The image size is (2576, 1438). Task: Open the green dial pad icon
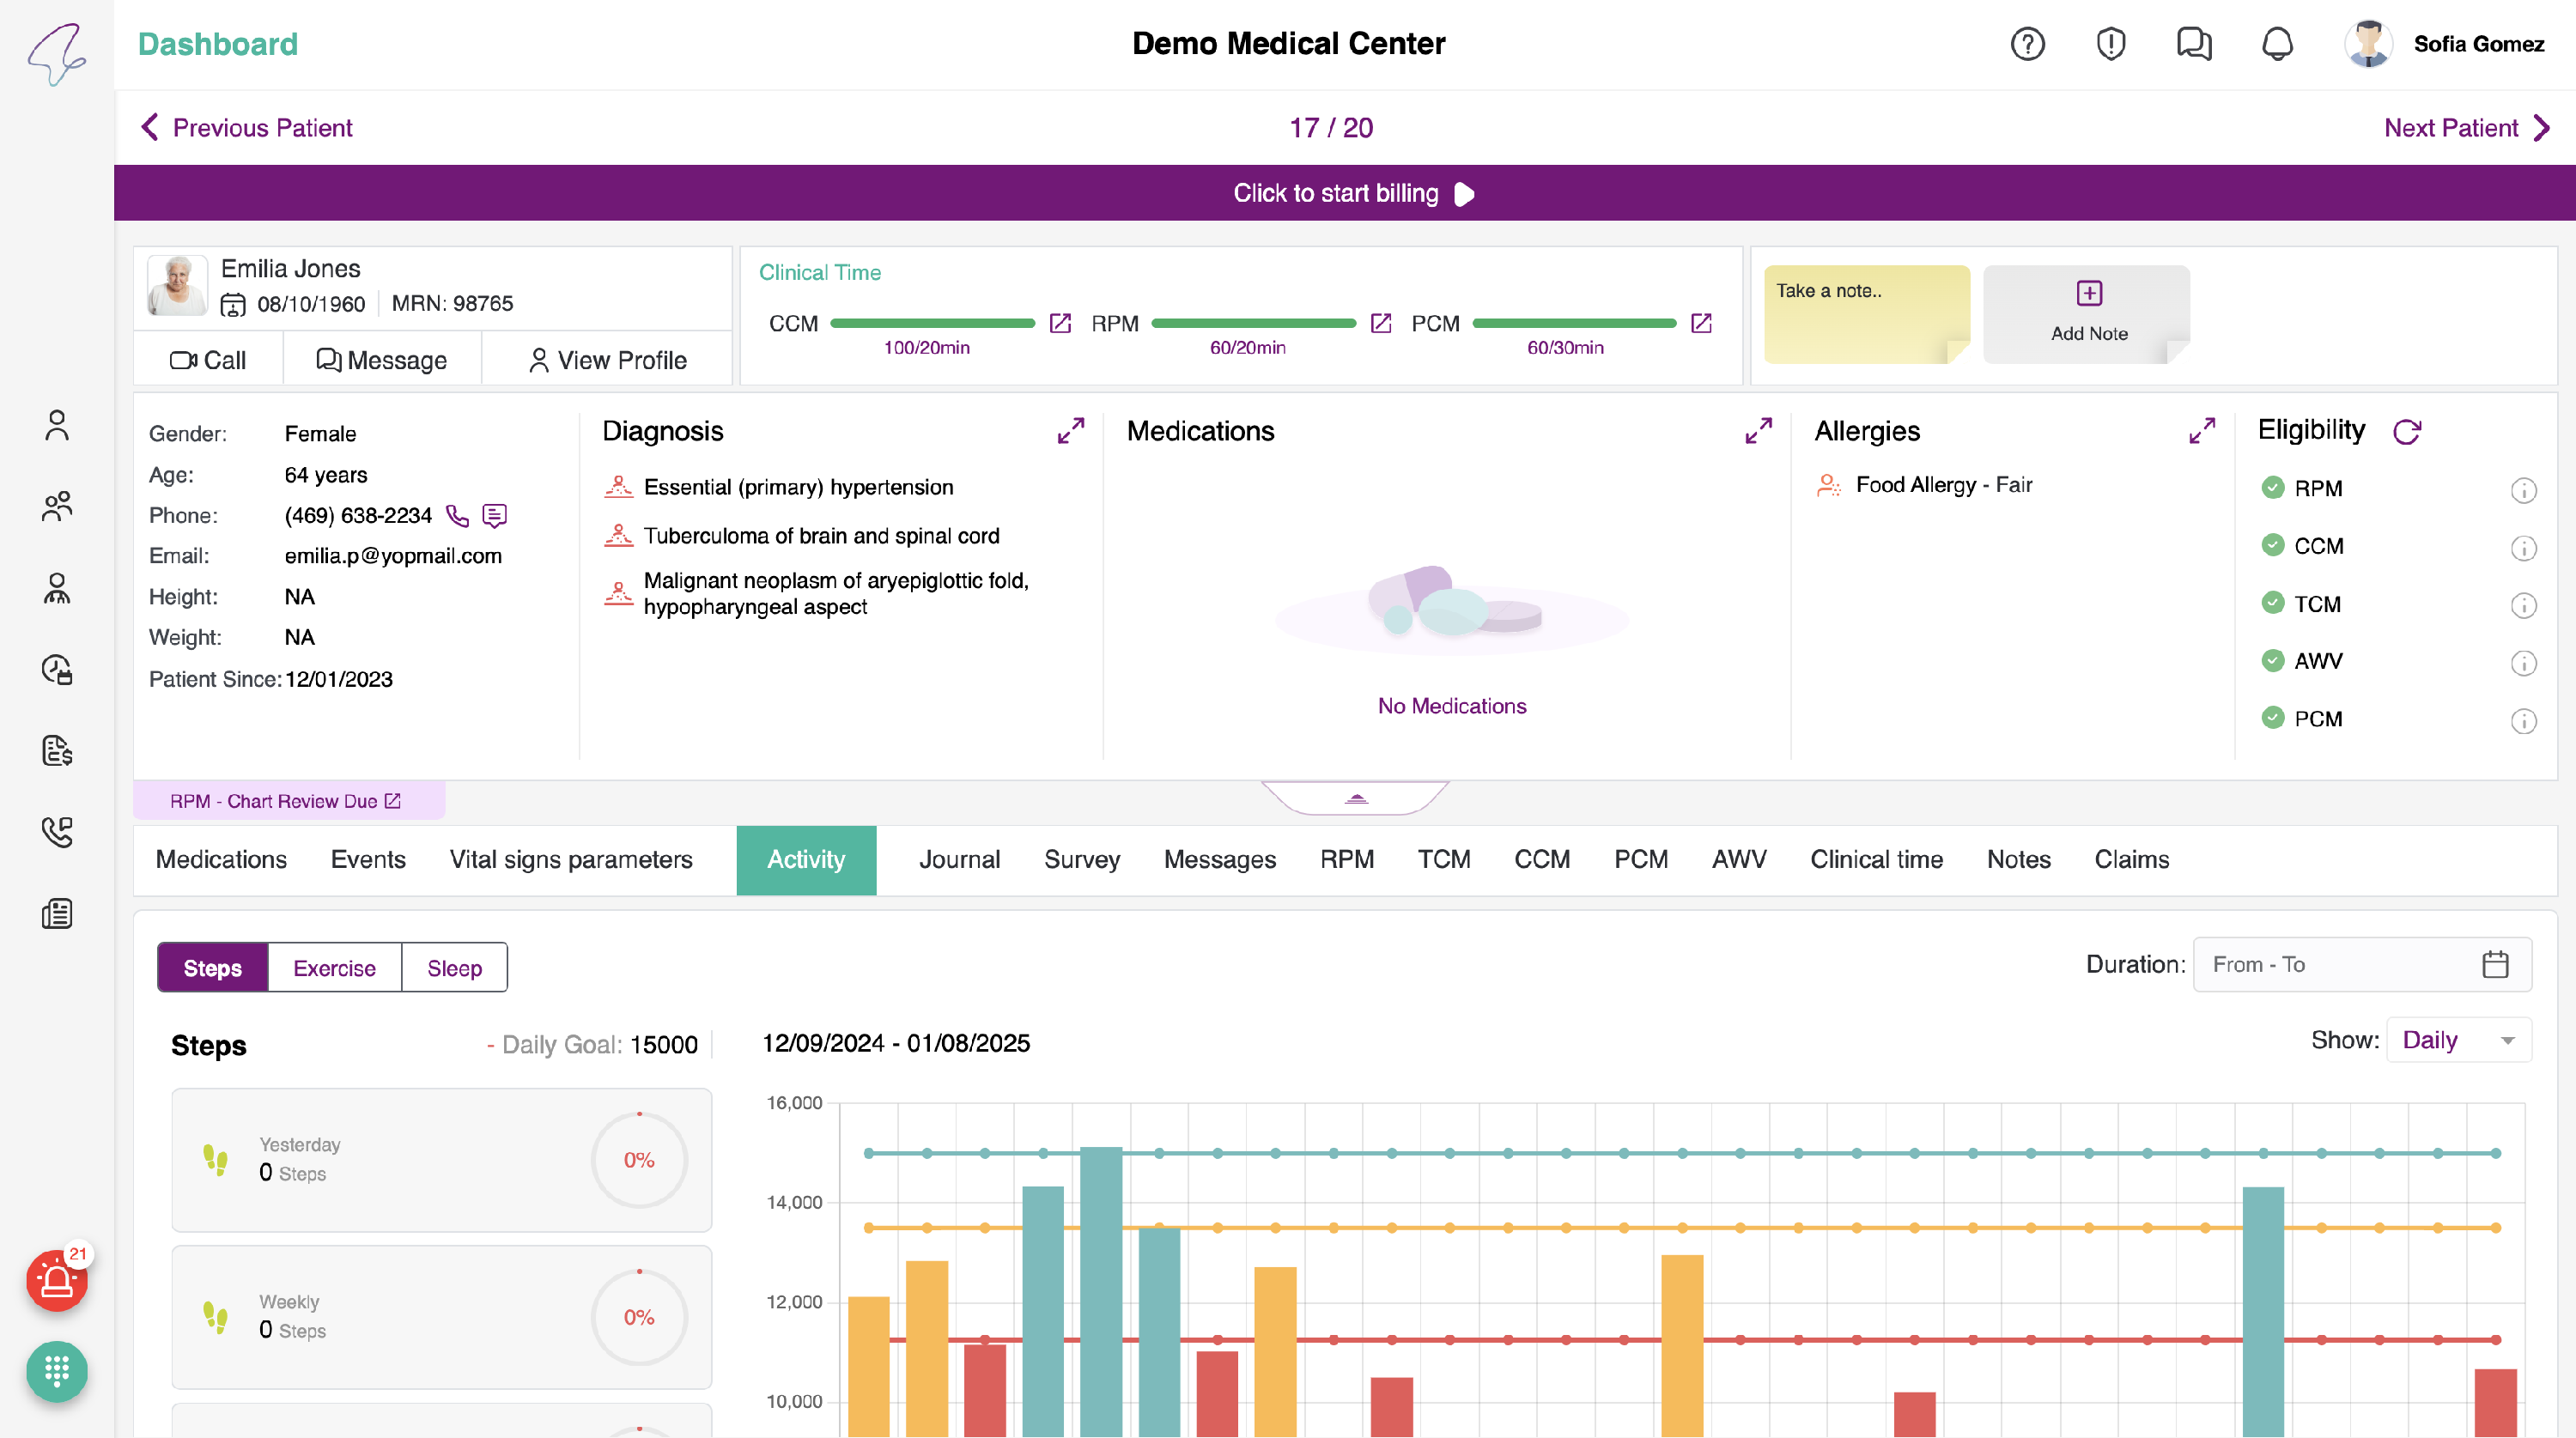(56, 1370)
